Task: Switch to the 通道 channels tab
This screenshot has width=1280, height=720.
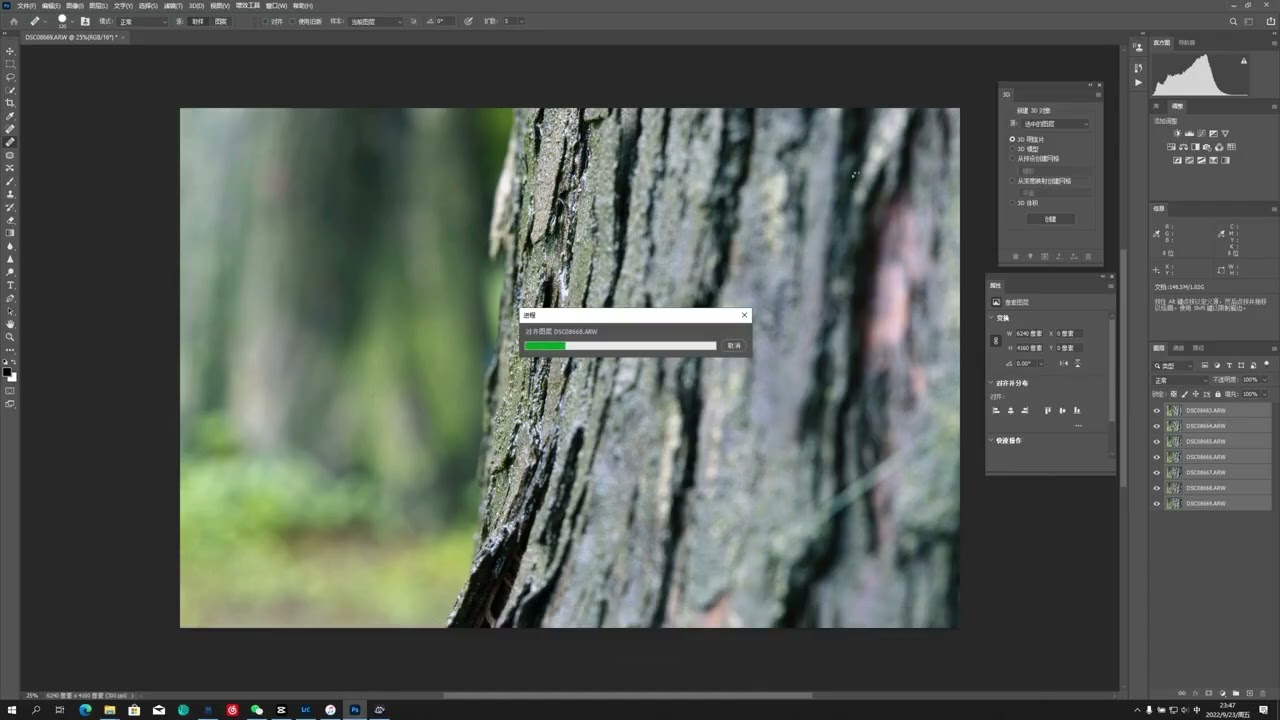Action: click(1178, 348)
